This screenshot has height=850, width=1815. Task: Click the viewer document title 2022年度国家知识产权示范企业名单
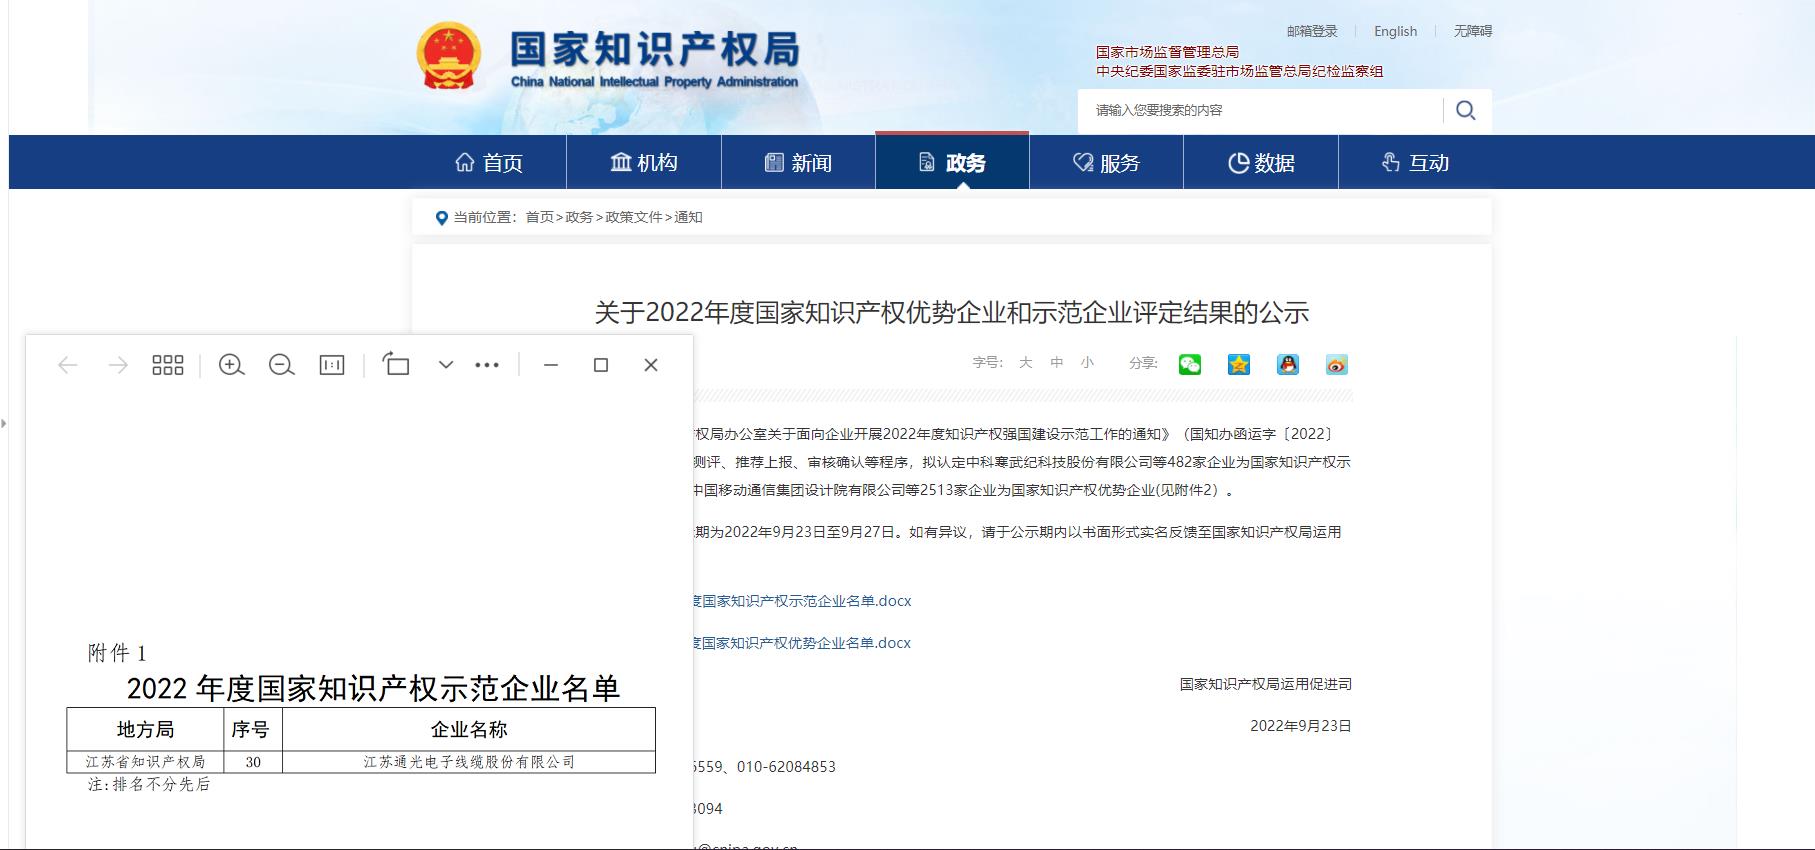(373, 688)
